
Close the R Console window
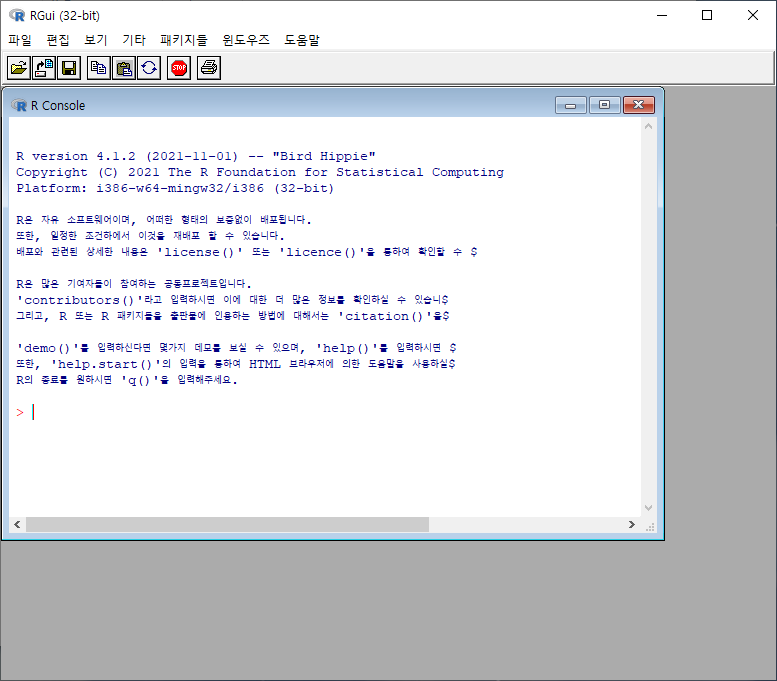tap(639, 105)
